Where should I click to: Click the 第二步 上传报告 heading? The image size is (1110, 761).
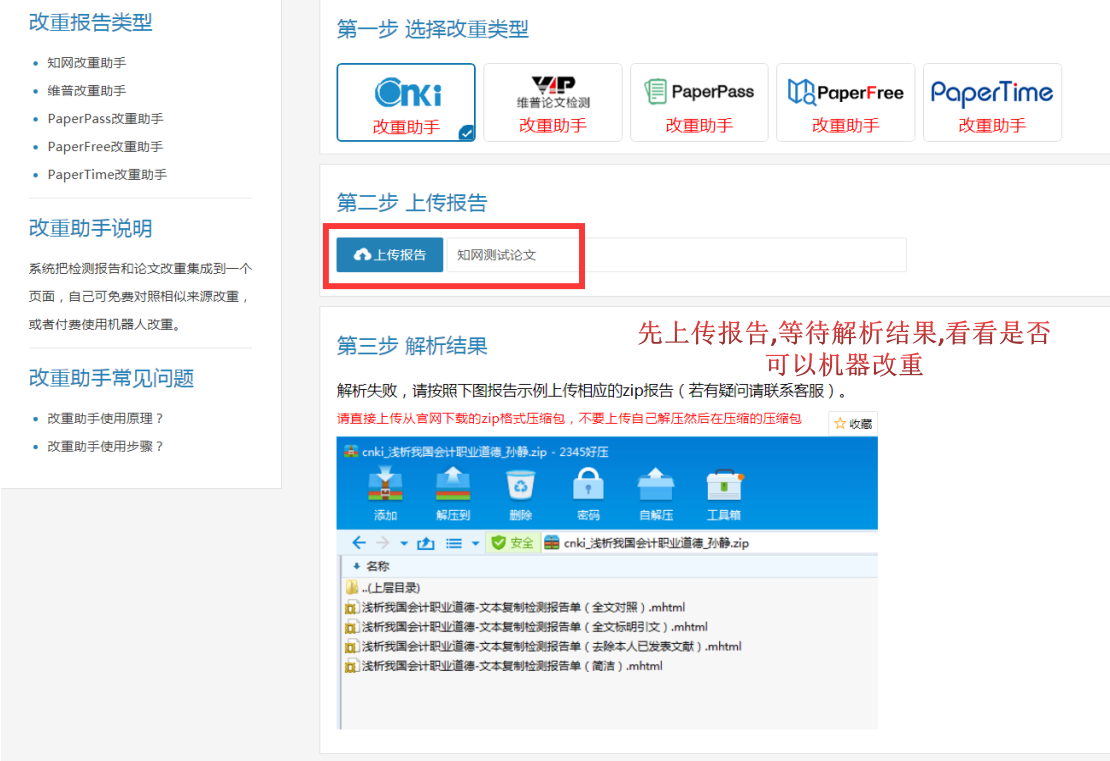pyautogui.click(x=412, y=202)
